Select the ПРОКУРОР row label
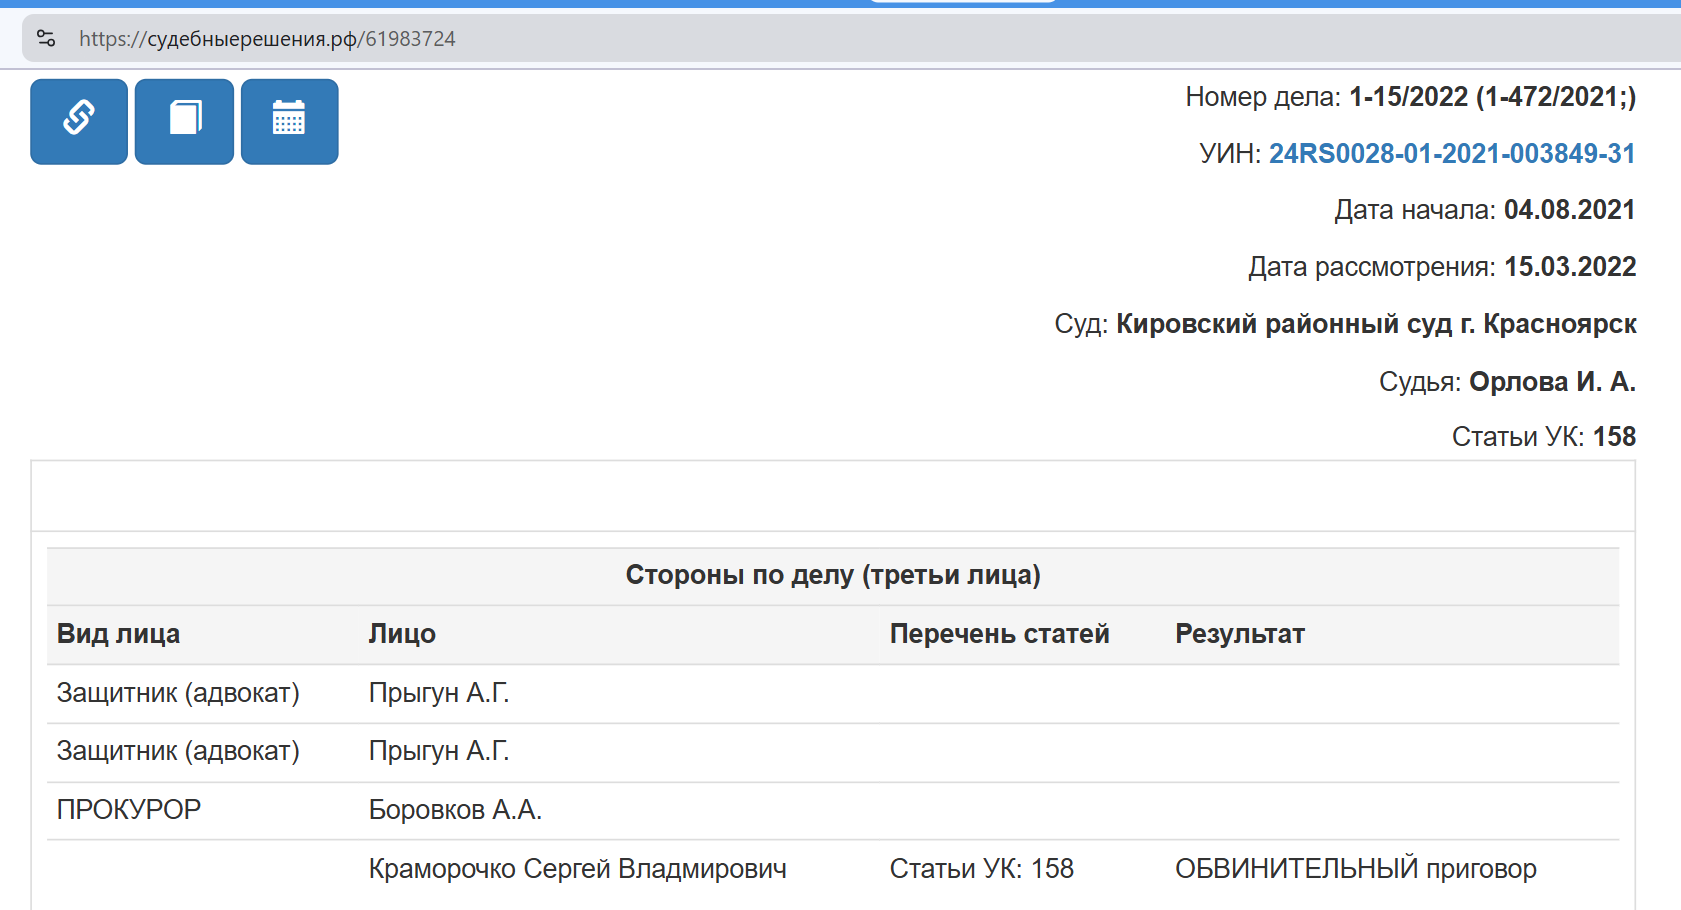 [129, 810]
